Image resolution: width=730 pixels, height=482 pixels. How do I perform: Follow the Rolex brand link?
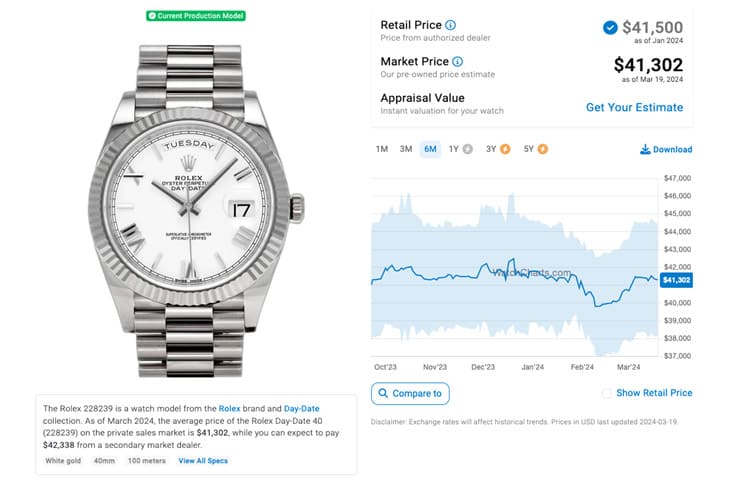click(x=230, y=408)
